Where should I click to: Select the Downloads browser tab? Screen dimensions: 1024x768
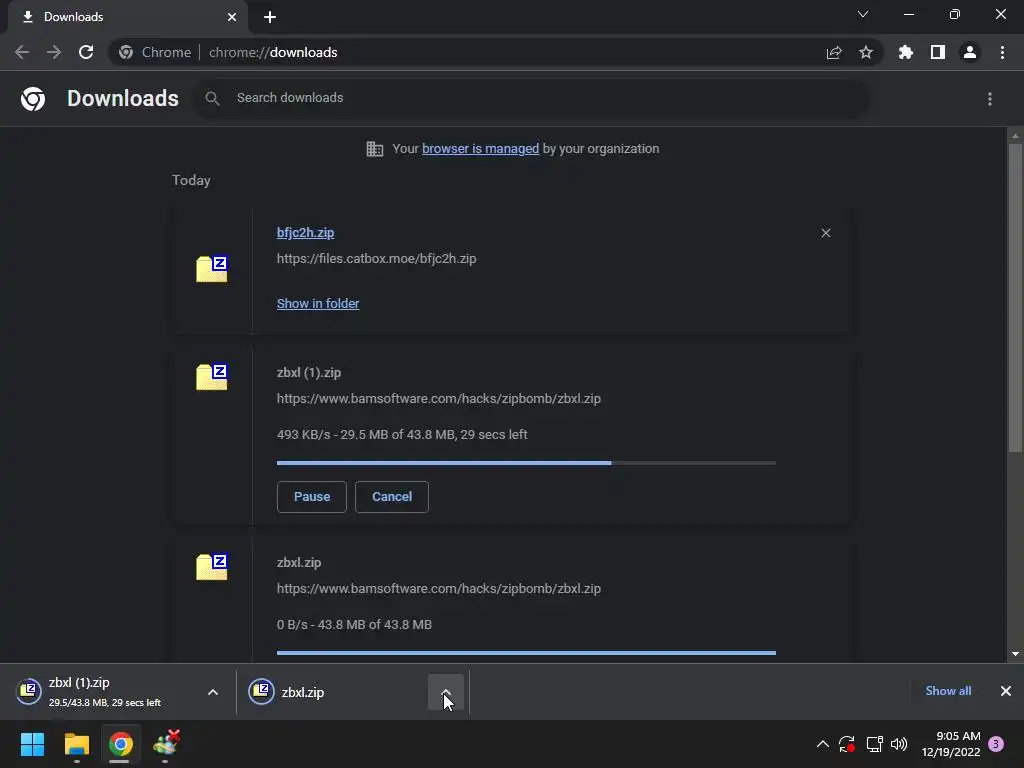click(x=128, y=17)
